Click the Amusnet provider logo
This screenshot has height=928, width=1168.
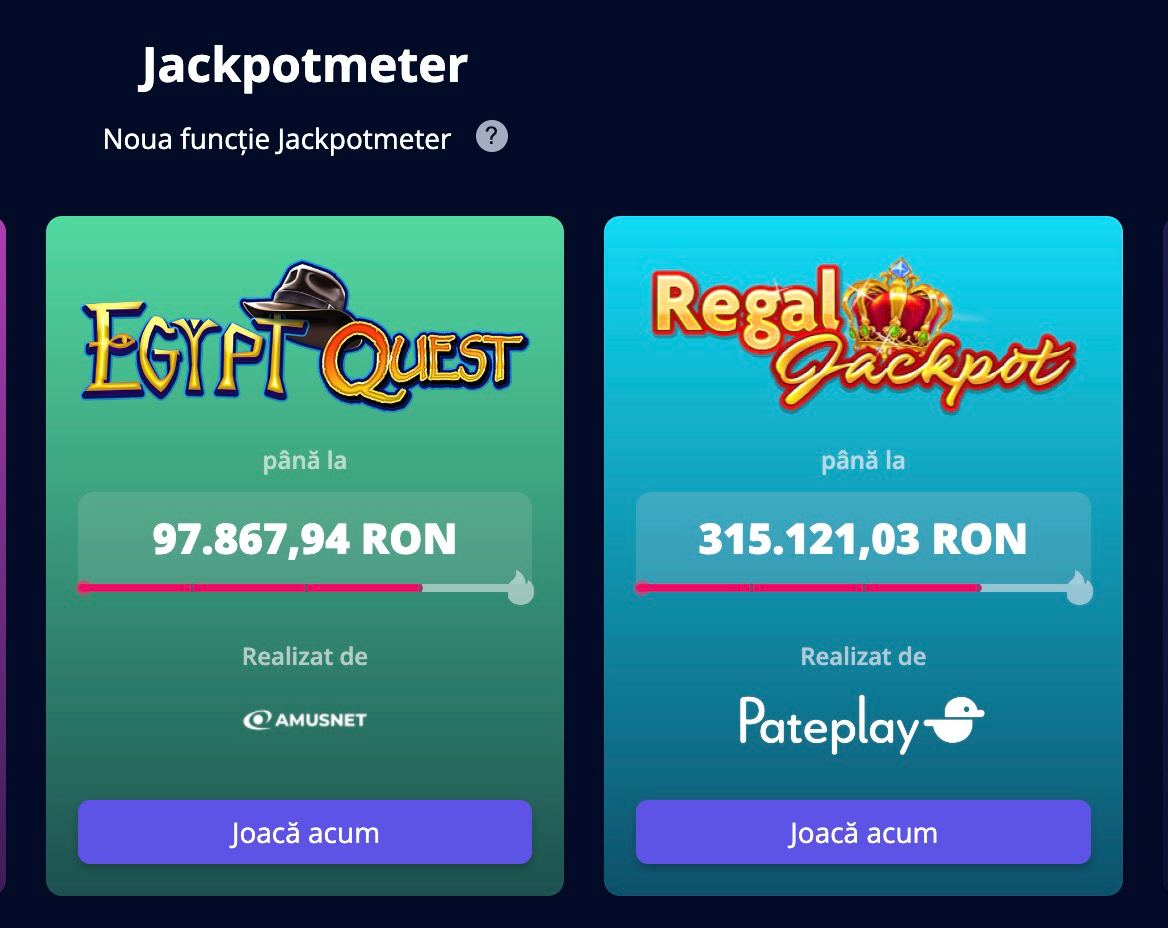(x=304, y=719)
